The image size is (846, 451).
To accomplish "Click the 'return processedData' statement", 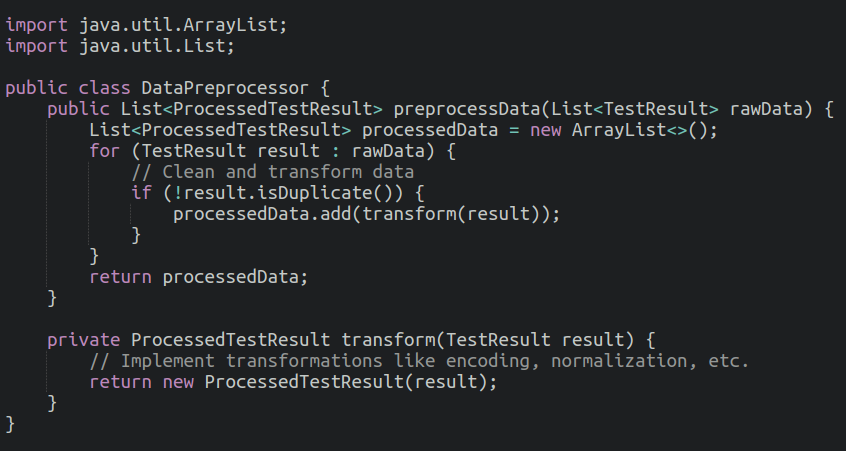I will coord(199,277).
